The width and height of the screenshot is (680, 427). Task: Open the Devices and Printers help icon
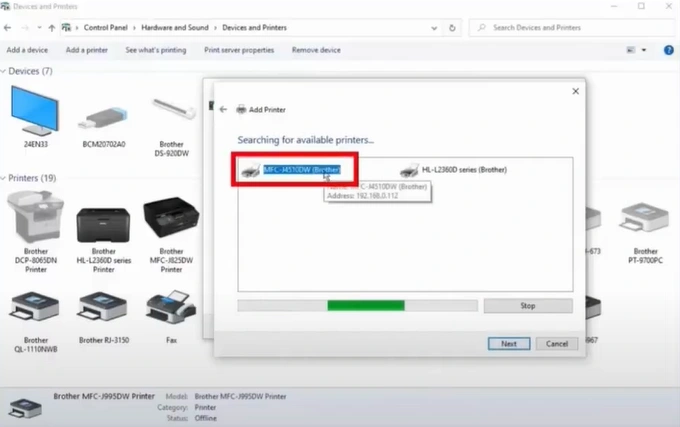point(666,50)
